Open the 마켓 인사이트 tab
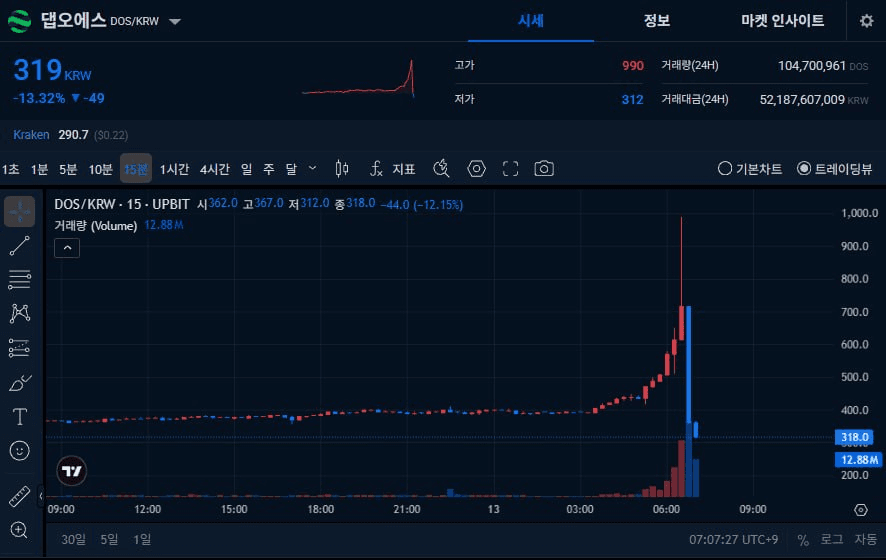The image size is (886, 560). [x=782, y=21]
